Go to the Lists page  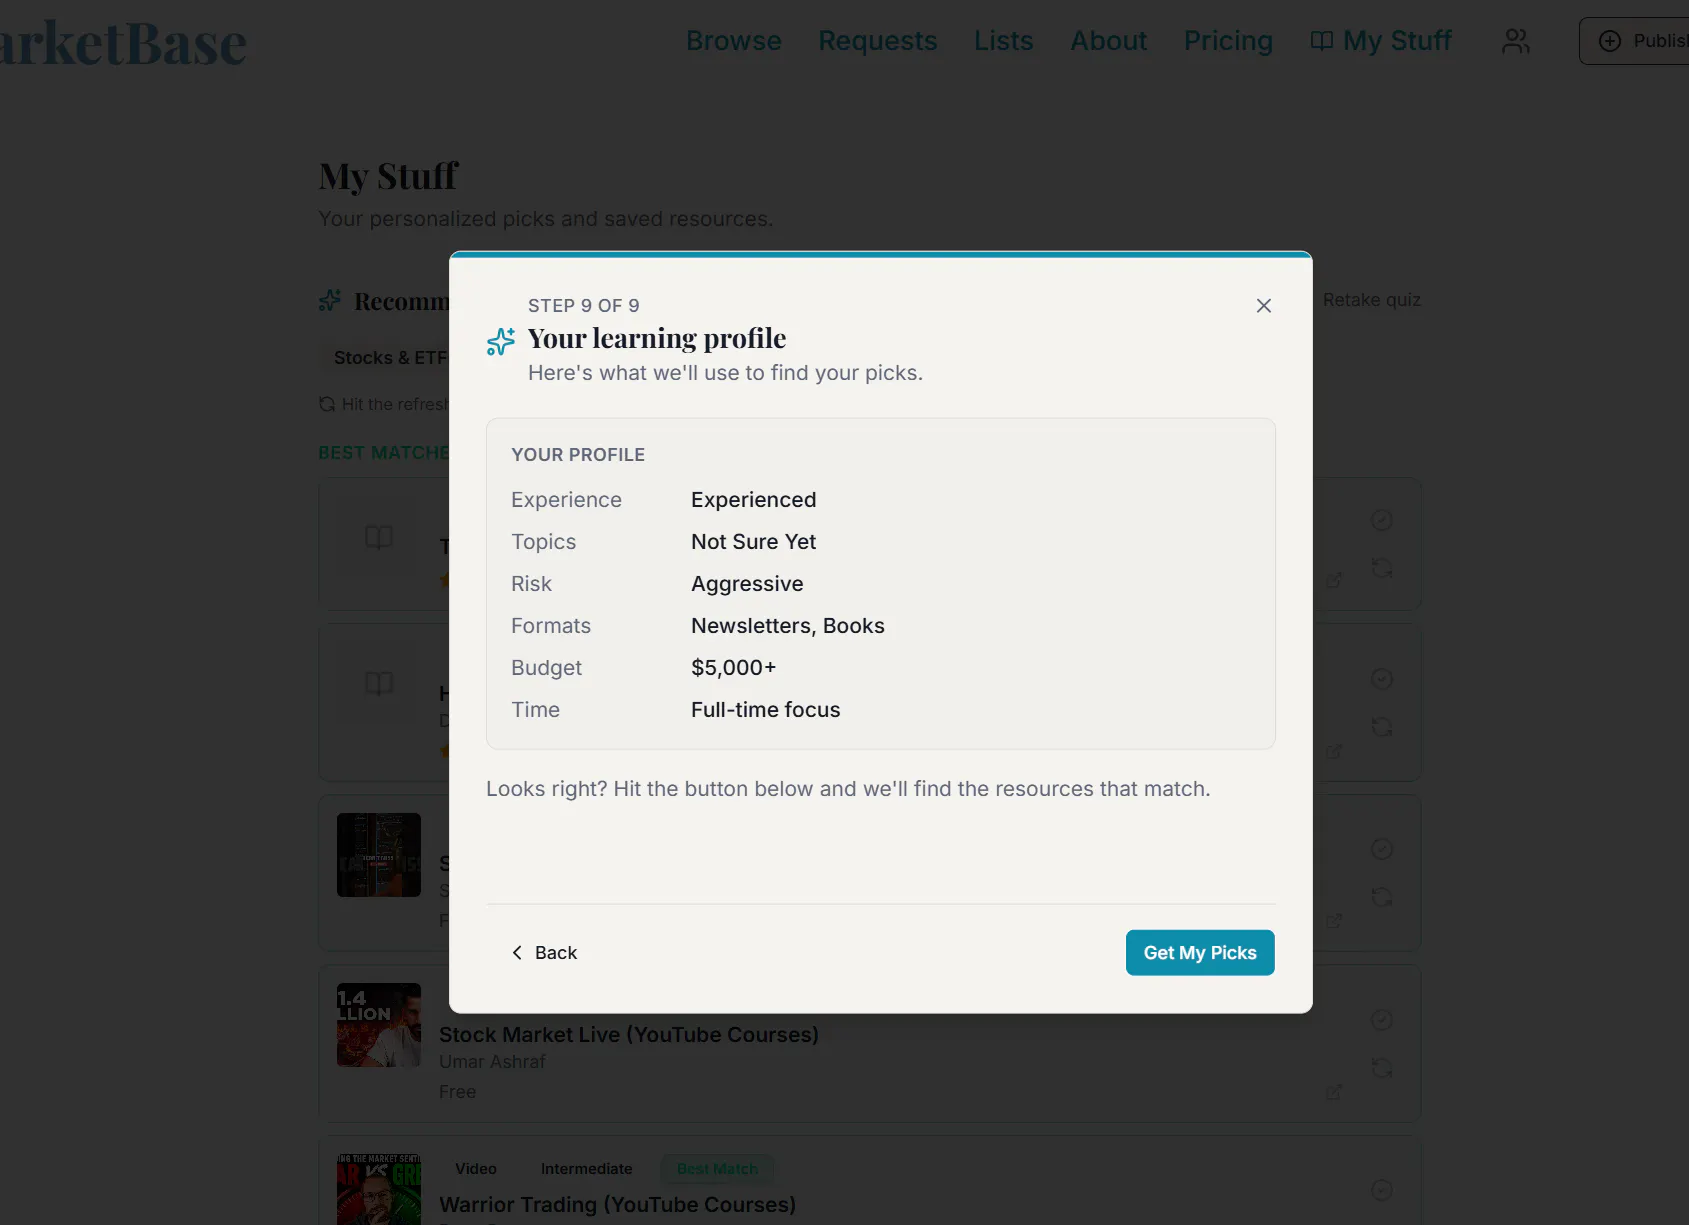click(1004, 41)
